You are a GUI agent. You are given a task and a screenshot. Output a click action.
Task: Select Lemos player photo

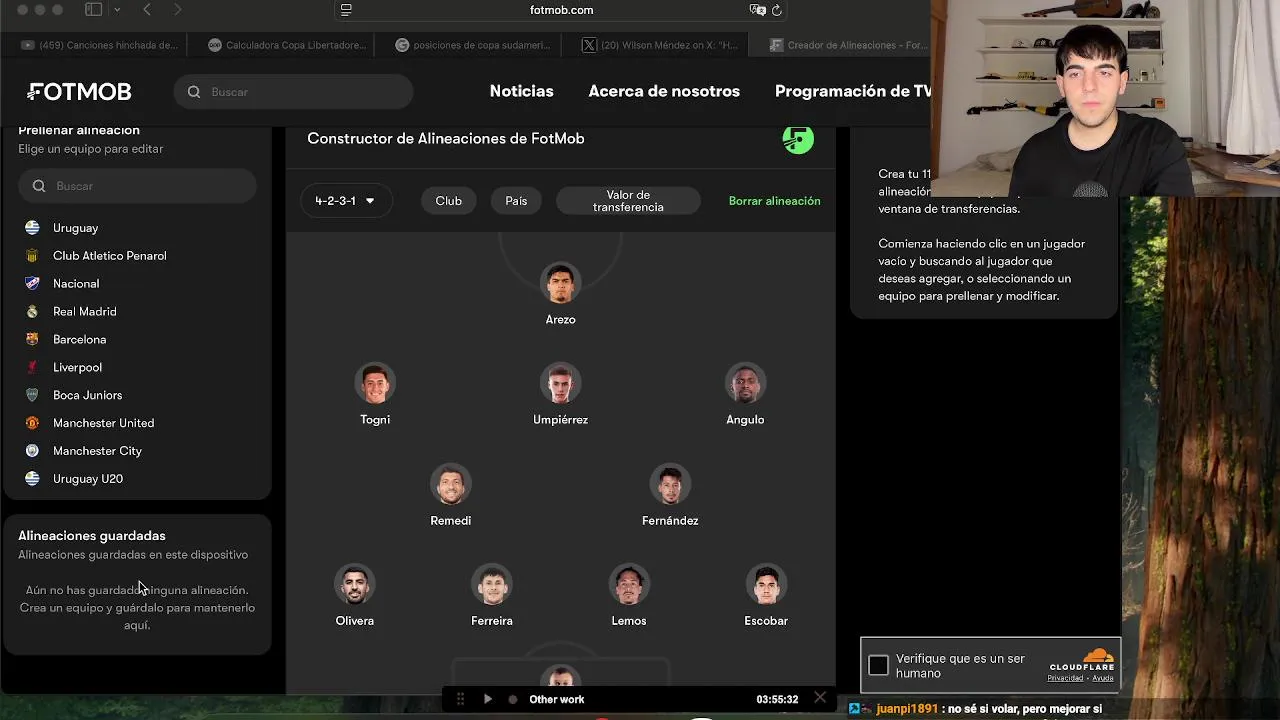(x=629, y=585)
